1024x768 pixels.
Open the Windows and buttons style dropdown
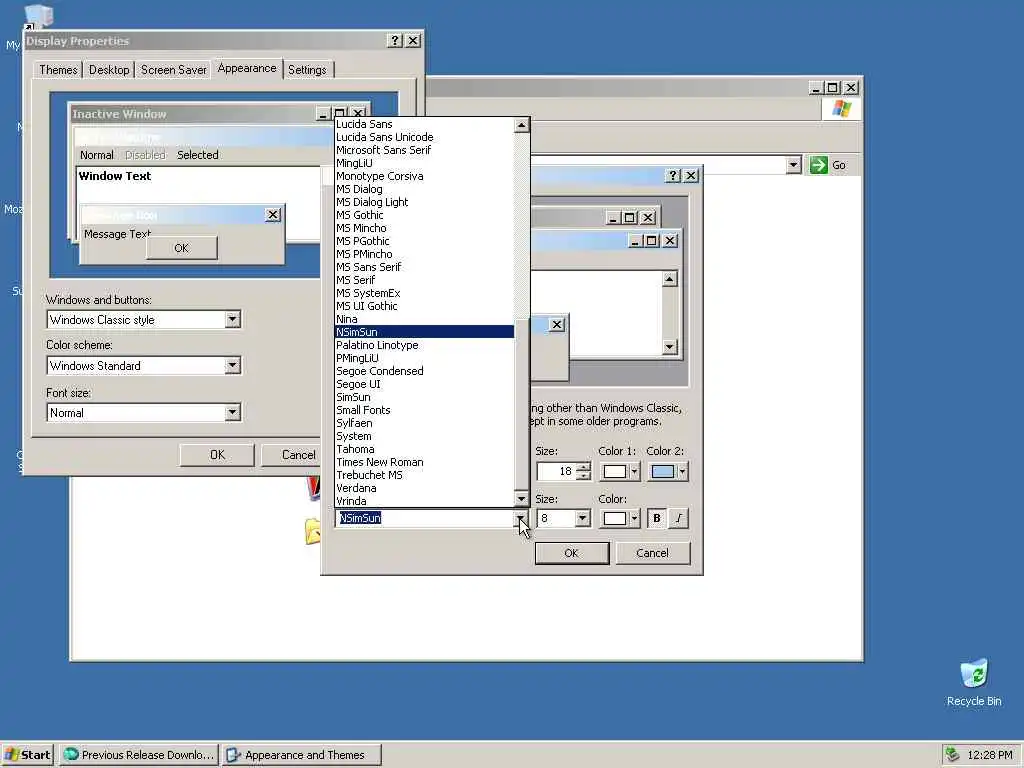click(x=232, y=319)
